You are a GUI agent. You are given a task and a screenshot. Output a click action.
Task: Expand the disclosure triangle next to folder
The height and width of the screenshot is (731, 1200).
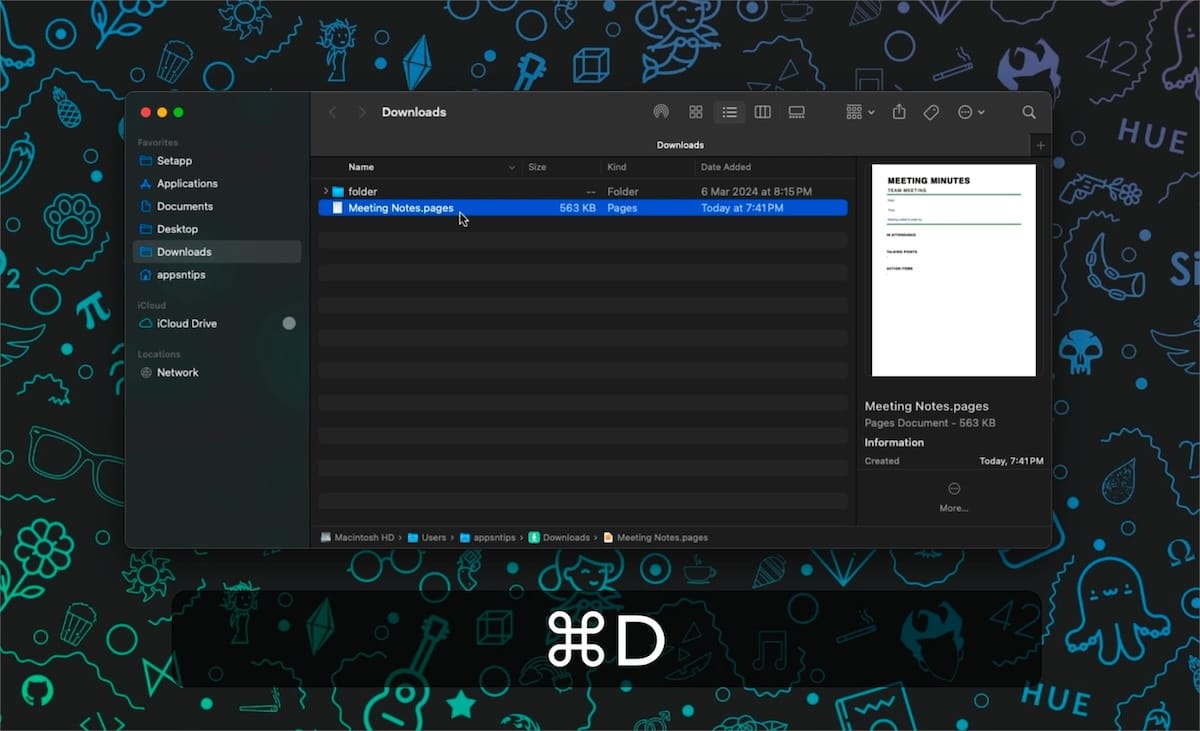point(325,191)
